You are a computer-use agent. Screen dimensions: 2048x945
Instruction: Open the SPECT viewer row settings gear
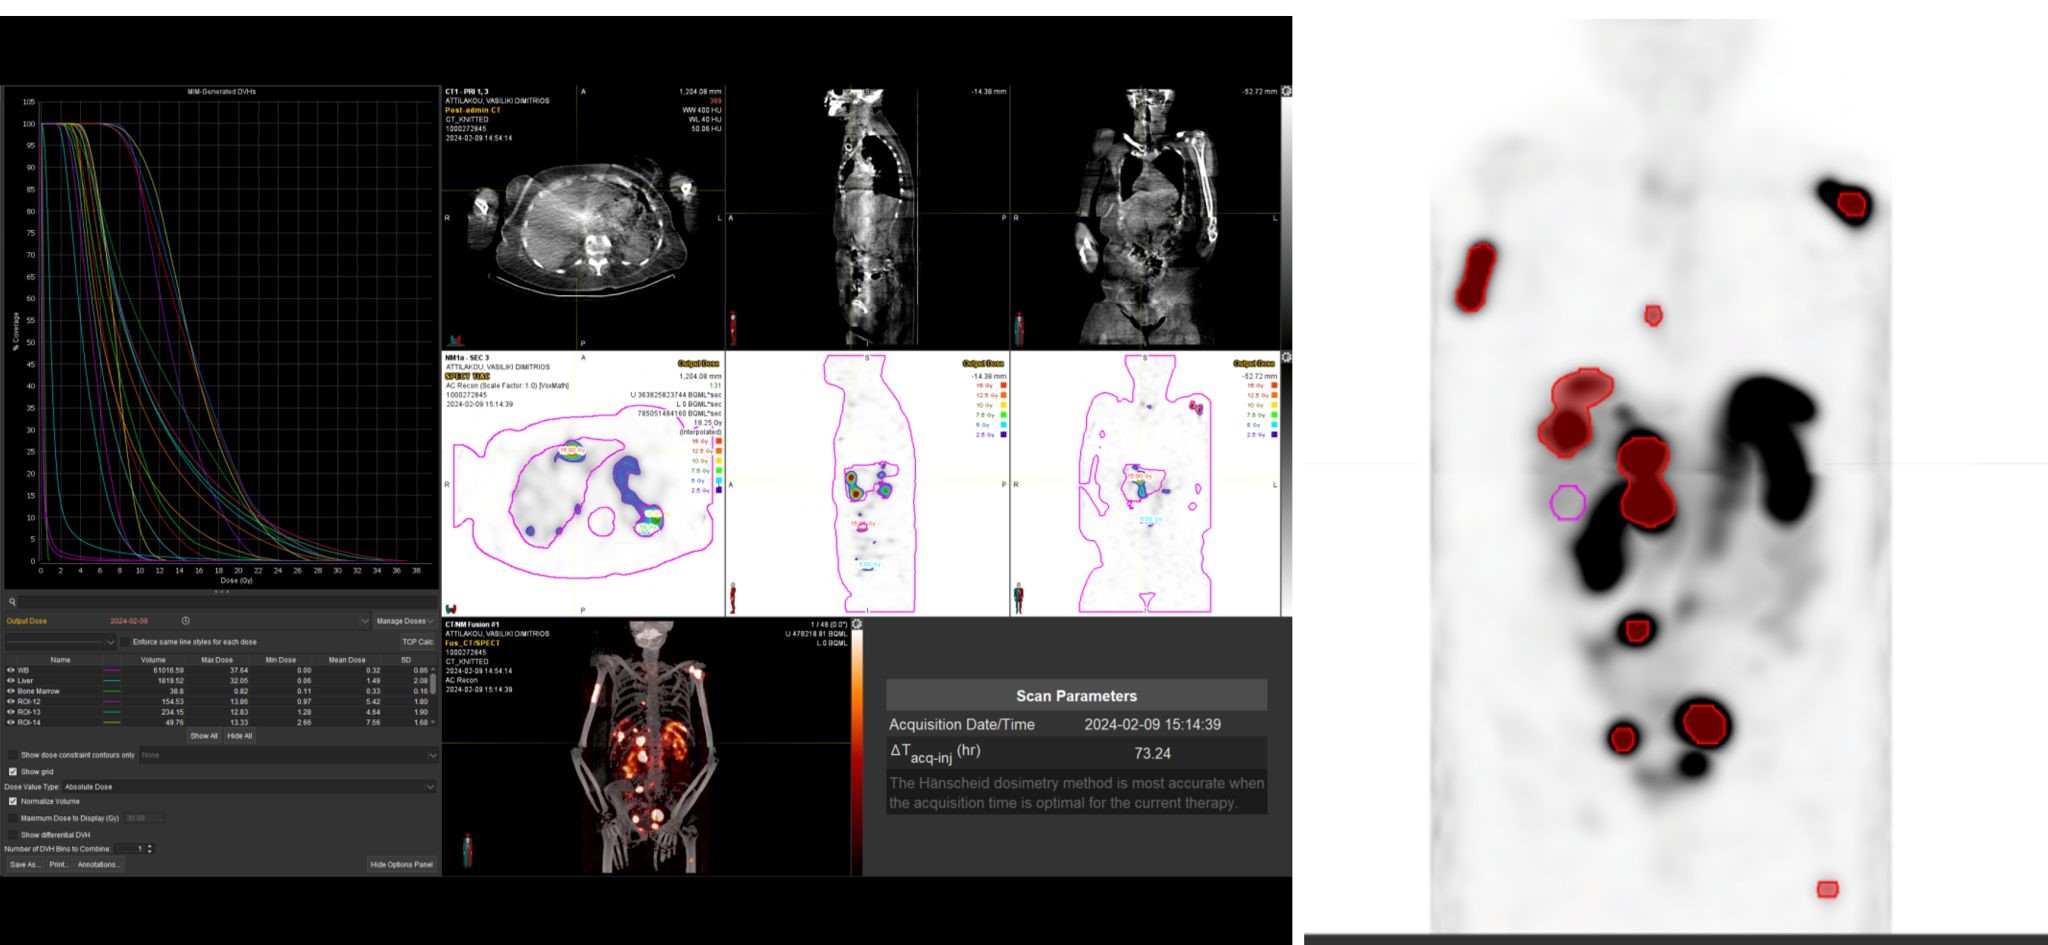coord(1286,357)
